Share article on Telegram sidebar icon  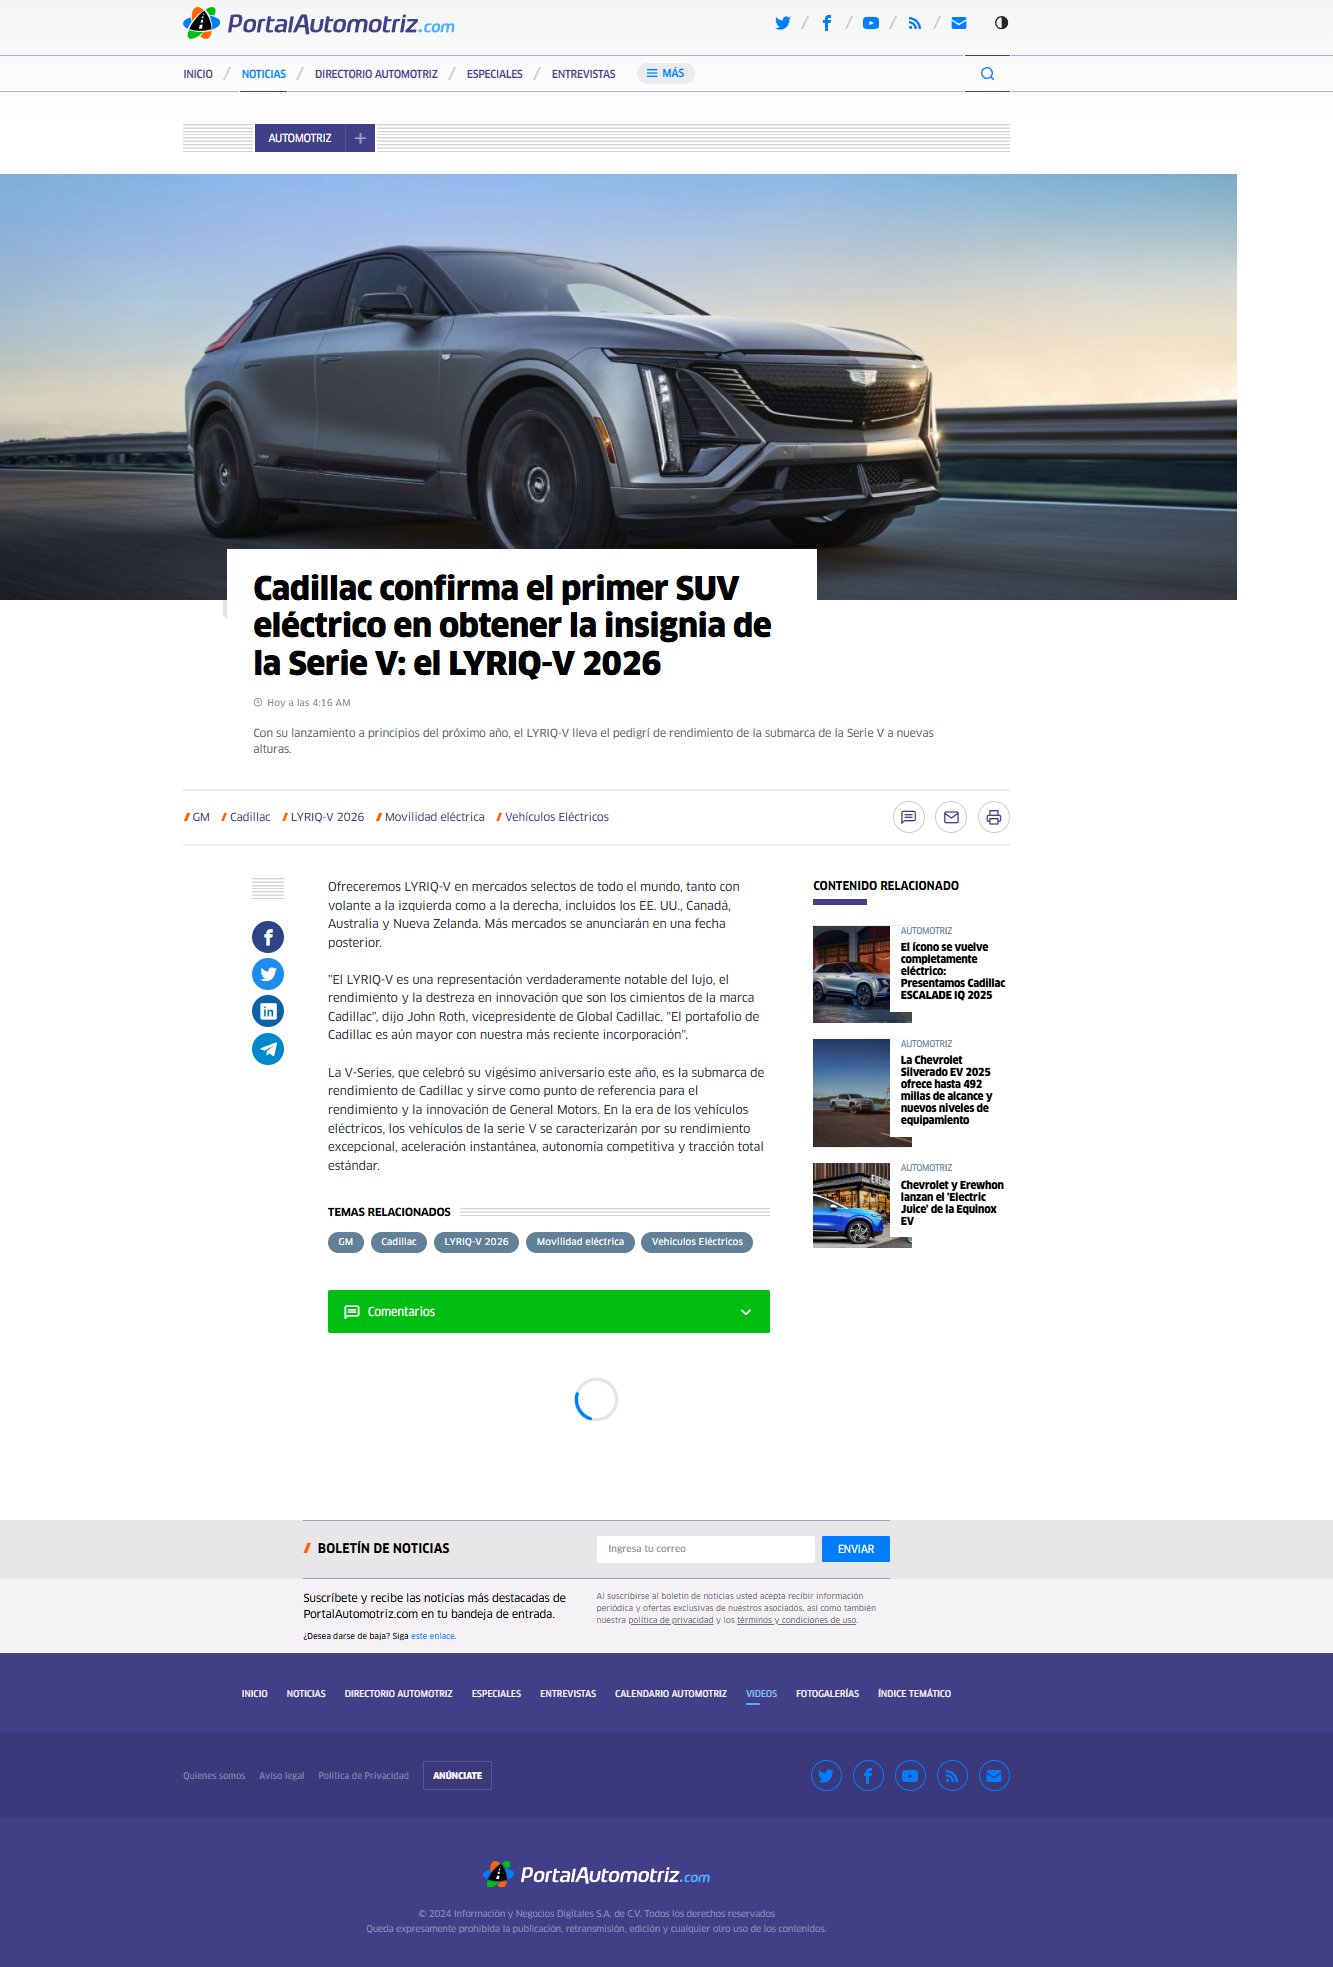268,1049
